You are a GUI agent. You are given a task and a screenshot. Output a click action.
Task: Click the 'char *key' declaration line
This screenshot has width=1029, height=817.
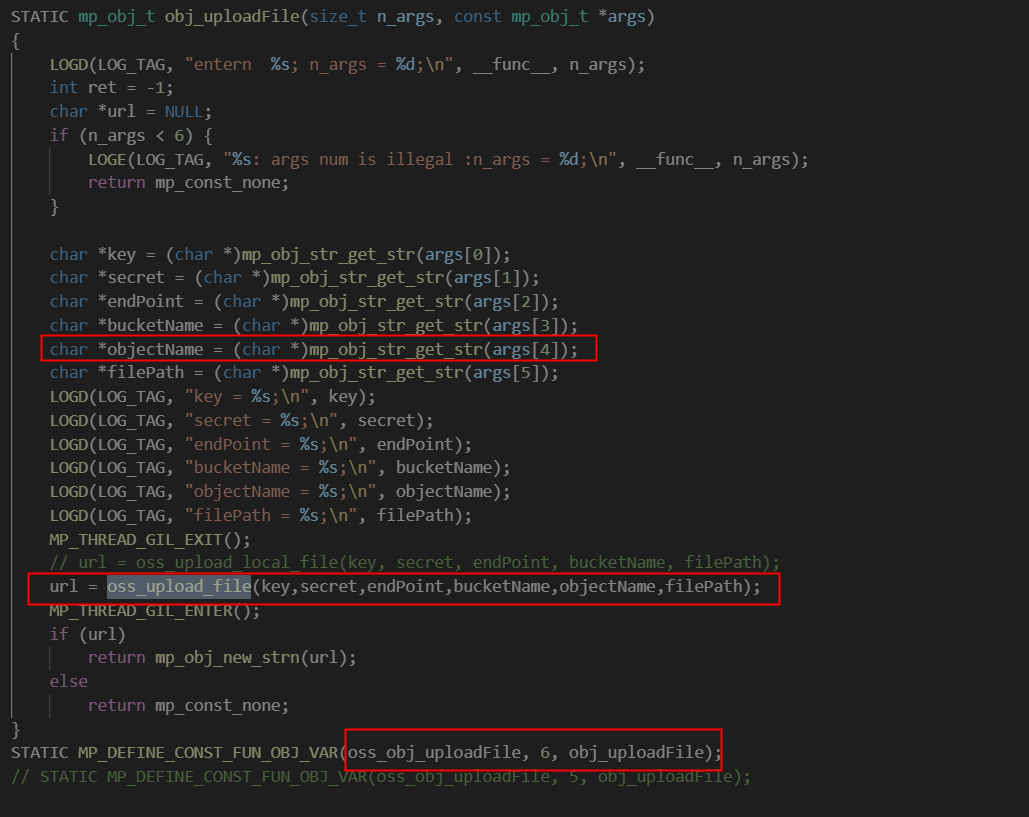[x=280, y=255]
